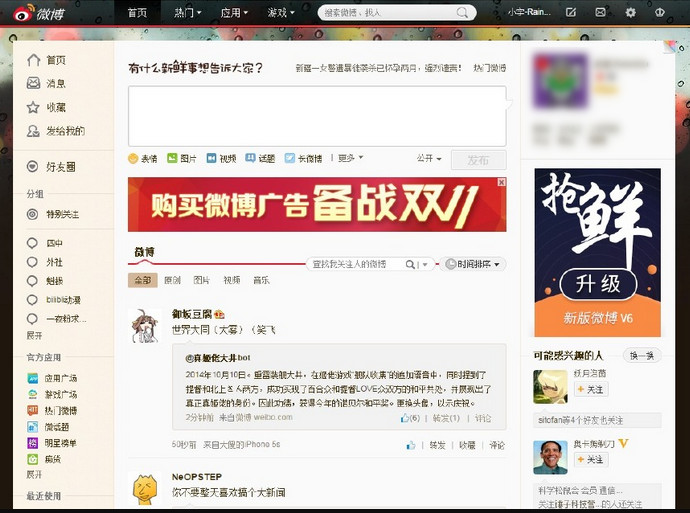Click the 视频 video icon in composer

point(212,158)
